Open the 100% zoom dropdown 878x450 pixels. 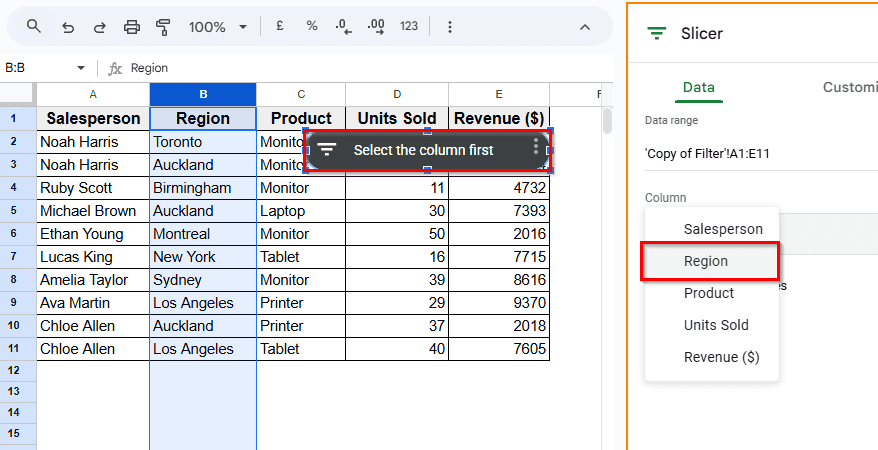pyautogui.click(x=215, y=27)
